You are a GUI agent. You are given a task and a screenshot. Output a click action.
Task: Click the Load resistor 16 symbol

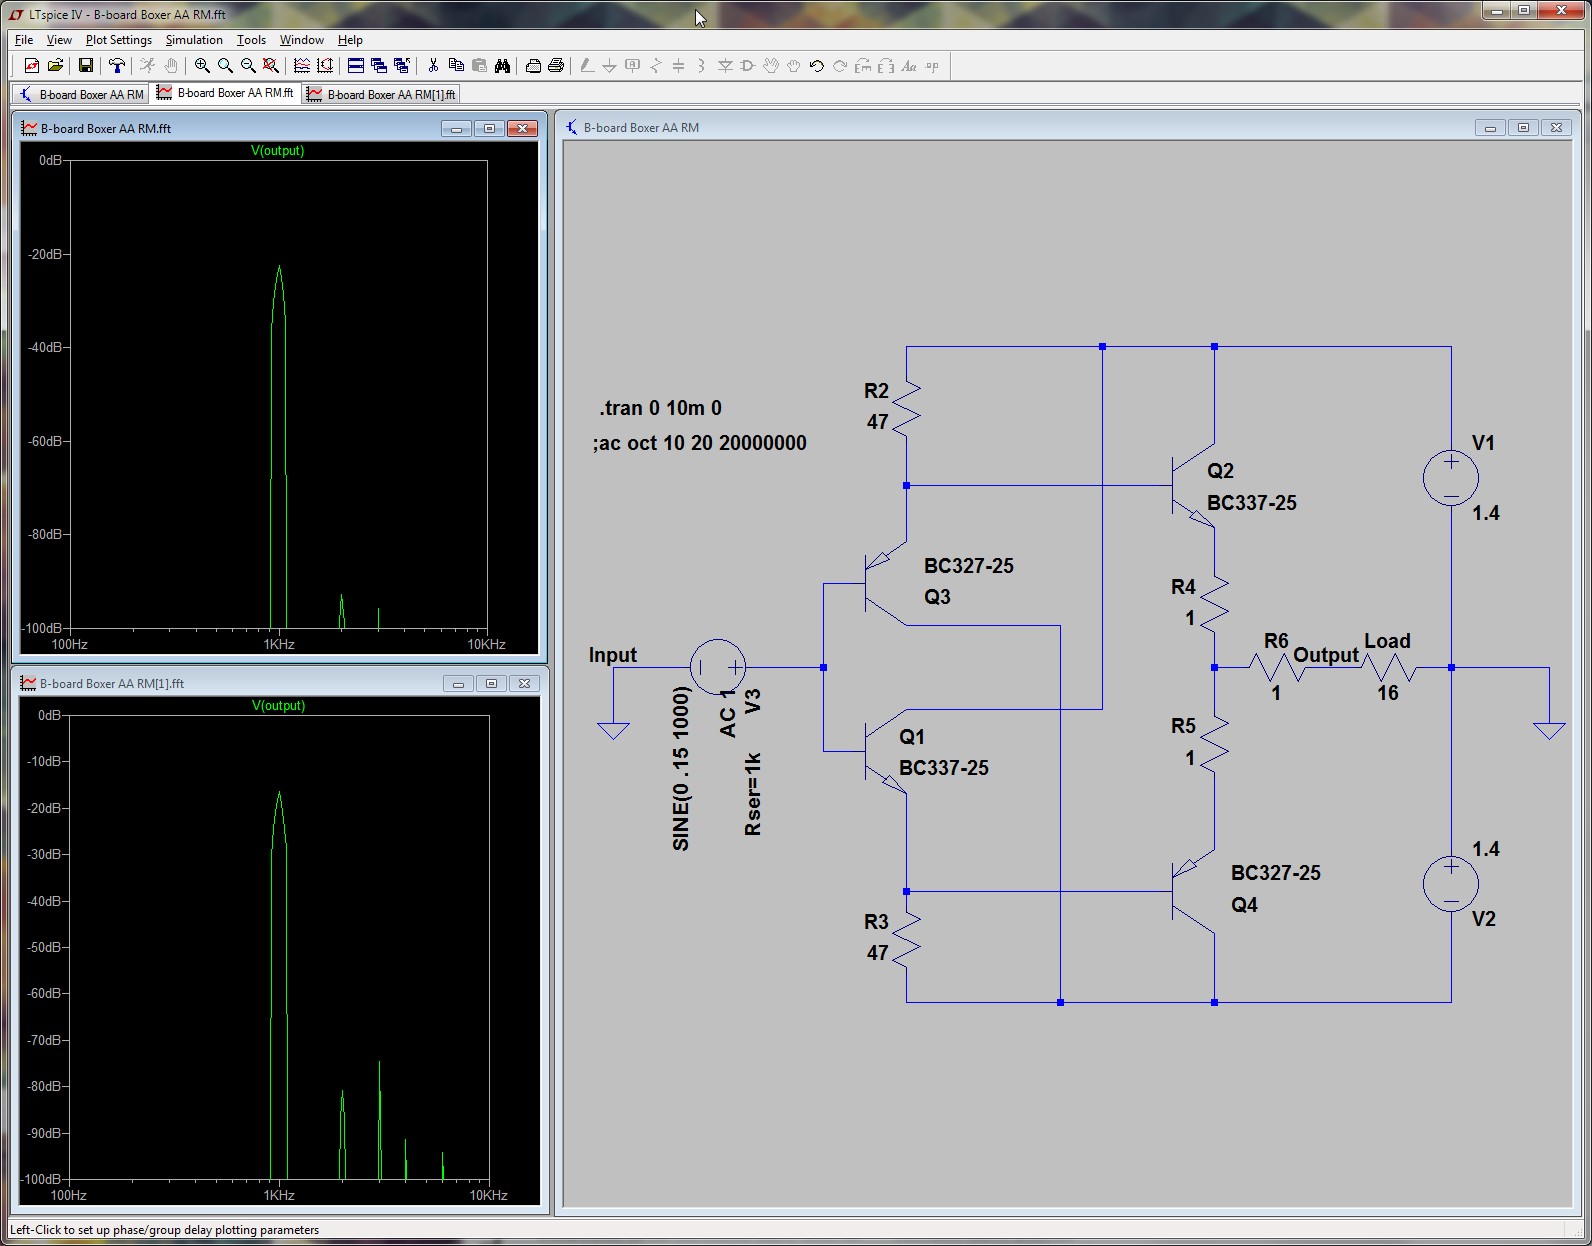(1388, 667)
